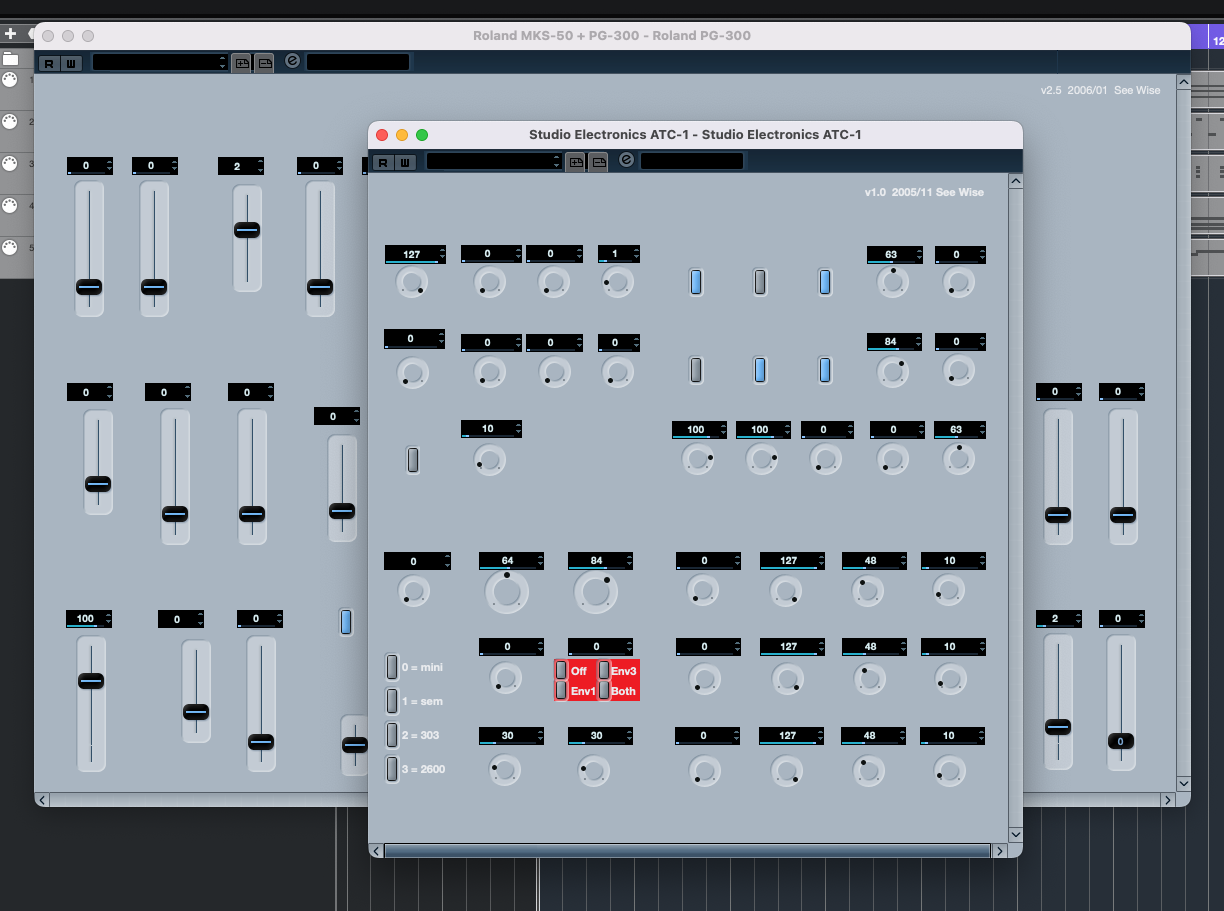This screenshot has height=911, width=1224.
Task: Click PG-300 top-row slider thumb under value 2
Action: pos(247,230)
